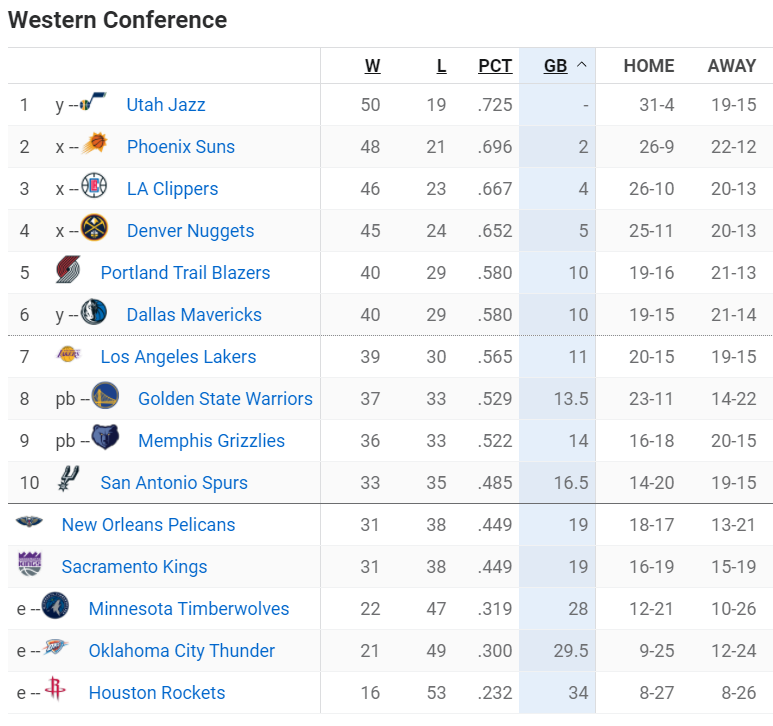Click the Dallas Mavericks logo icon
Screen dimensions: 773x726
click(94, 311)
